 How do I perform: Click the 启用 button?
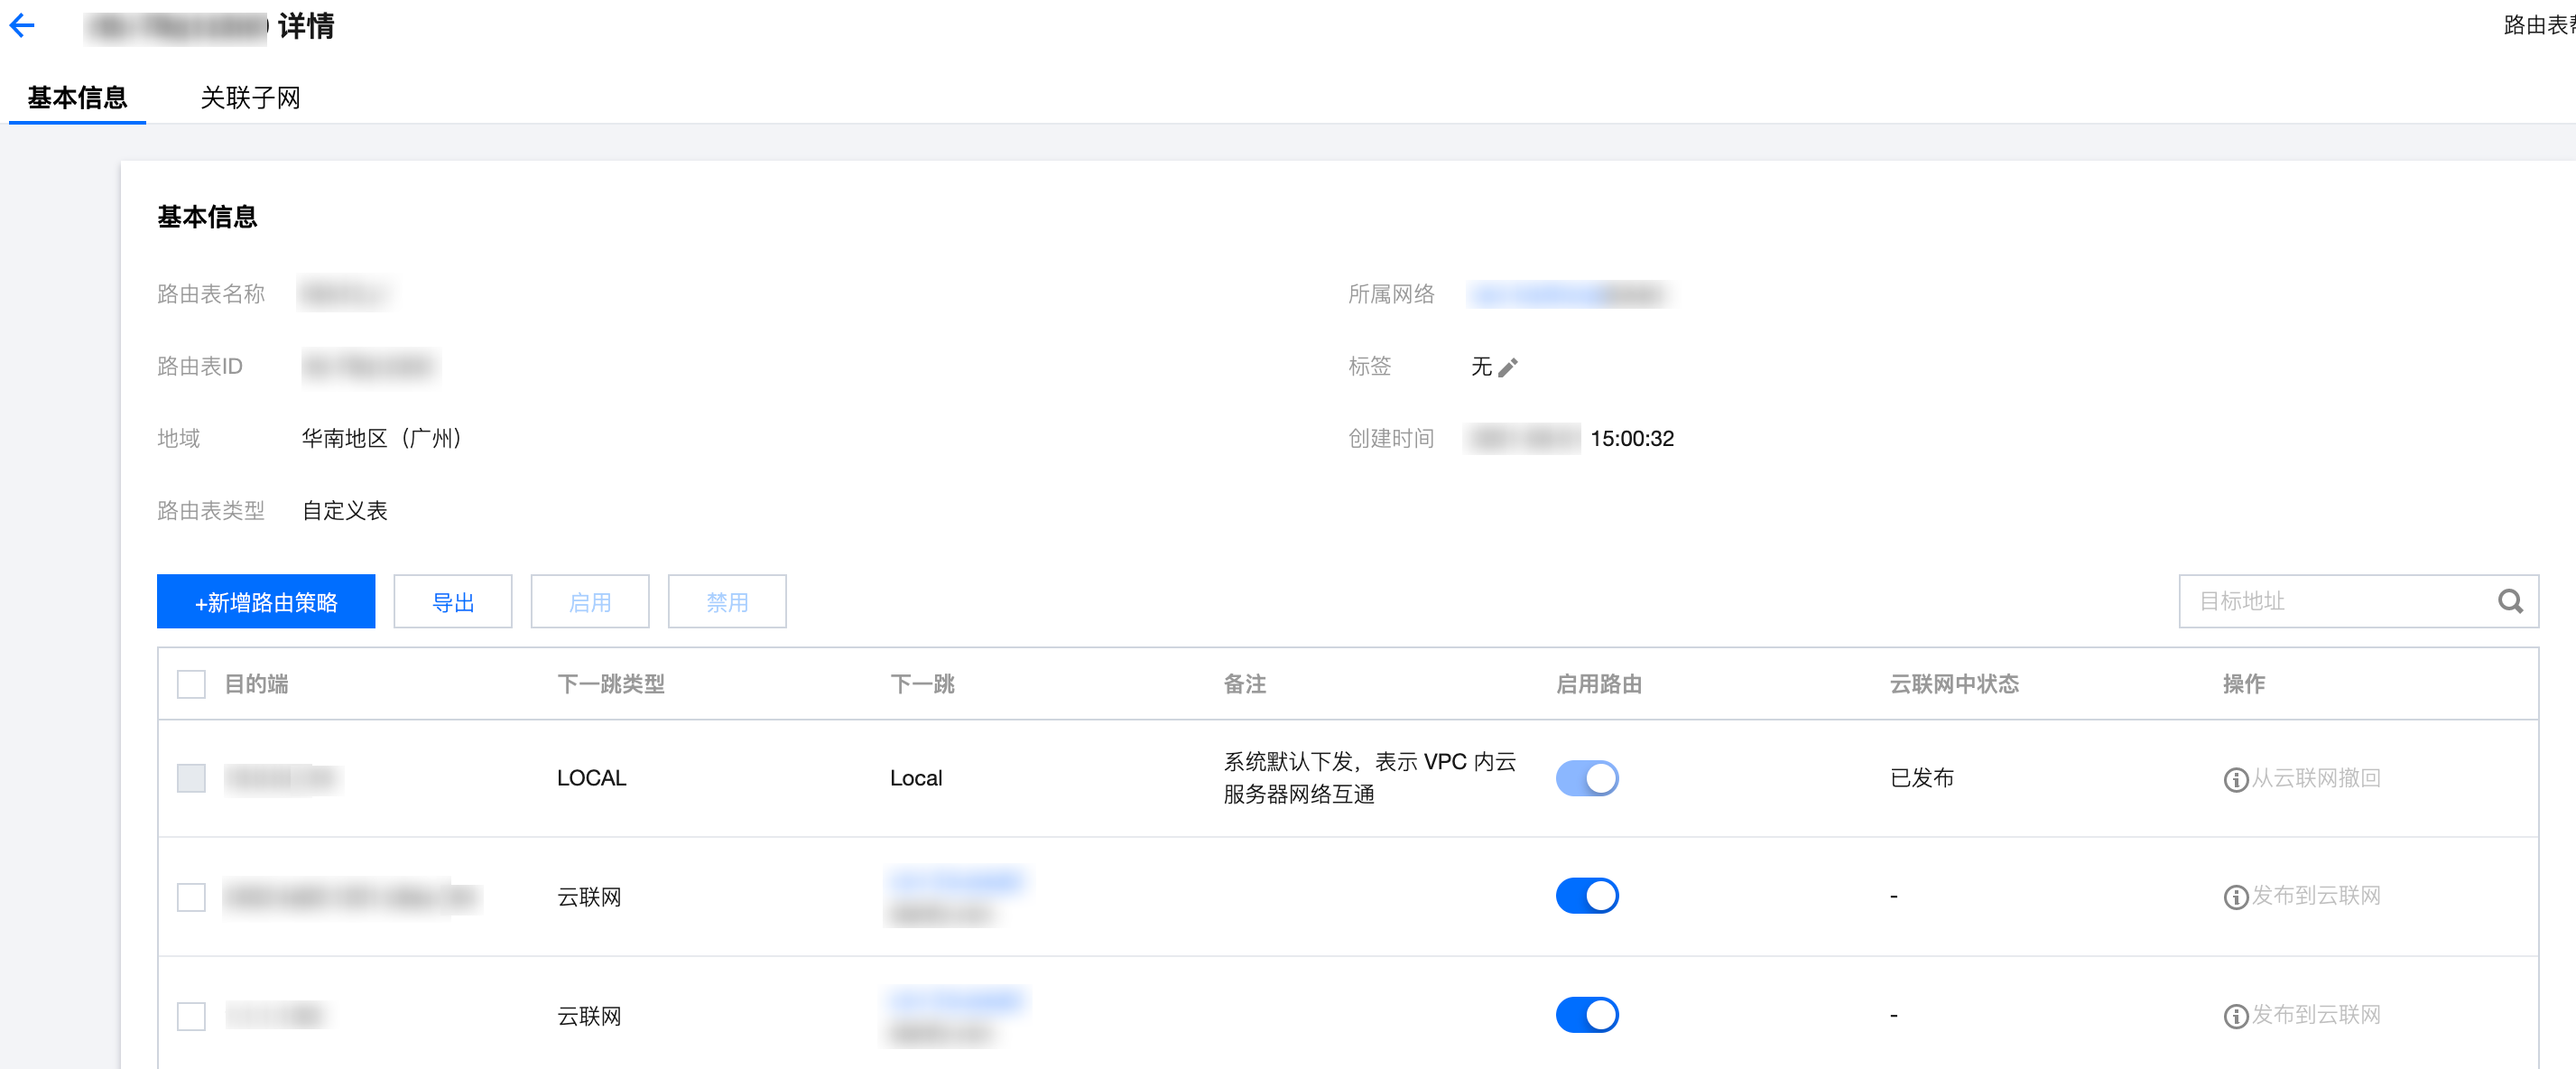[x=589, y=602]
